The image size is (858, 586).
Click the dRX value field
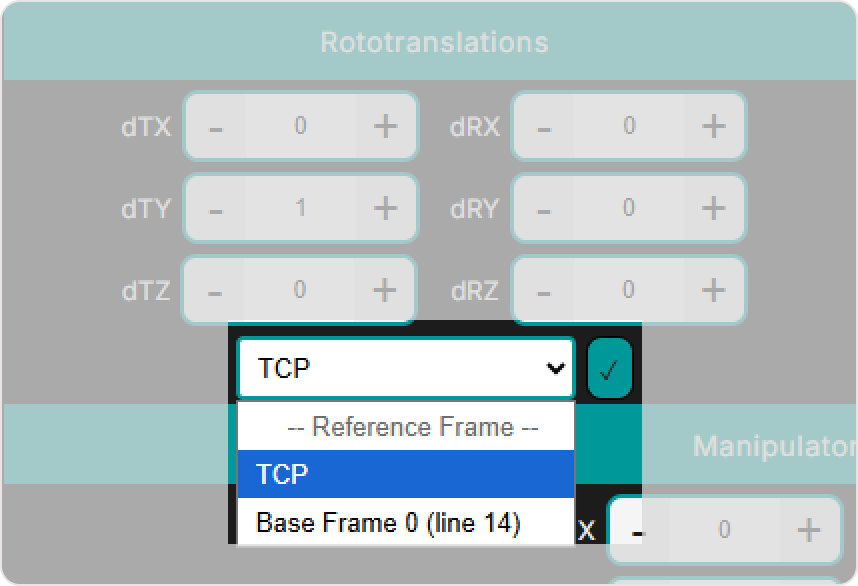[628, 127]
